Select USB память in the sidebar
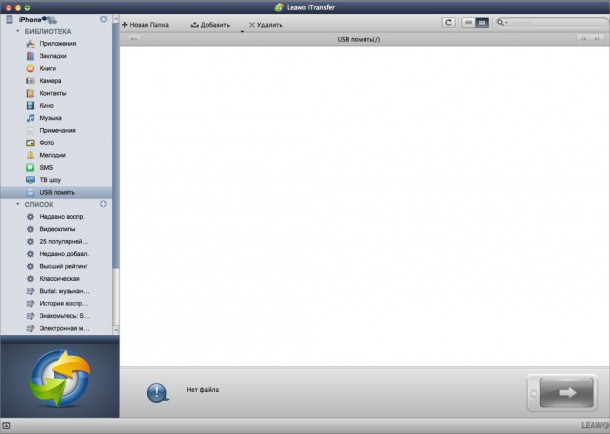The image size is (610, 434). click(x=56, y=192)
